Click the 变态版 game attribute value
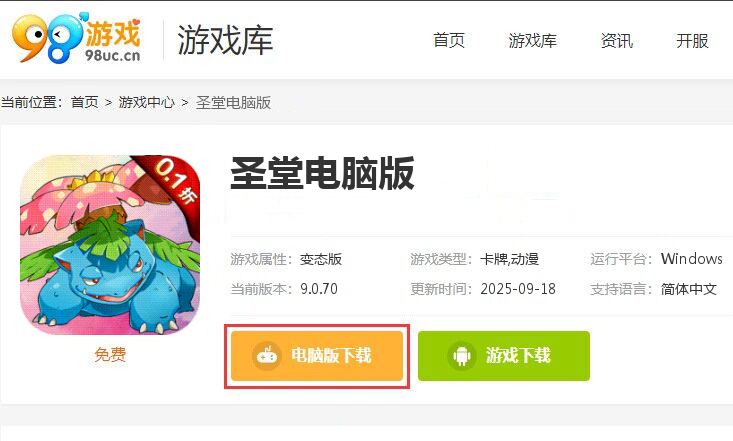 [x=321, y=259]
